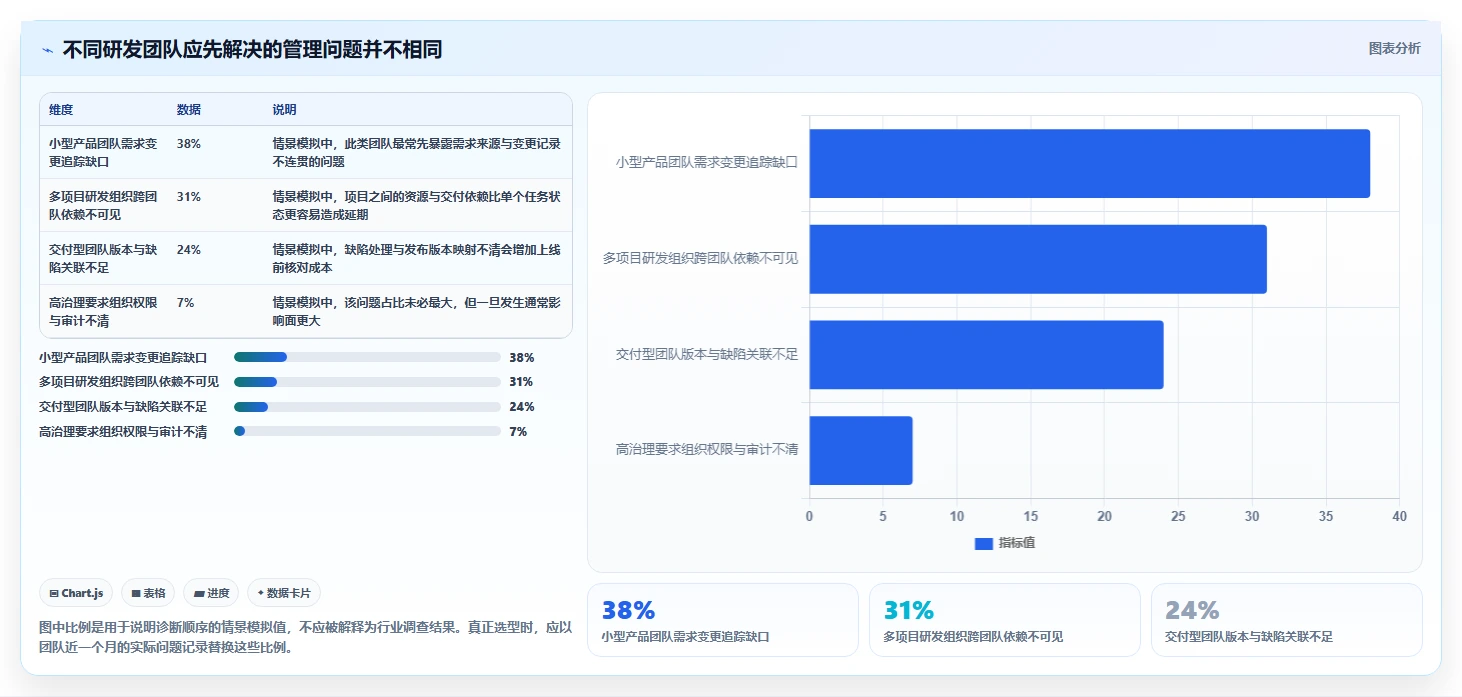Click the 7% figure beside the last progress bar
The image size is (1462, 697).
[x=518, y=432]
